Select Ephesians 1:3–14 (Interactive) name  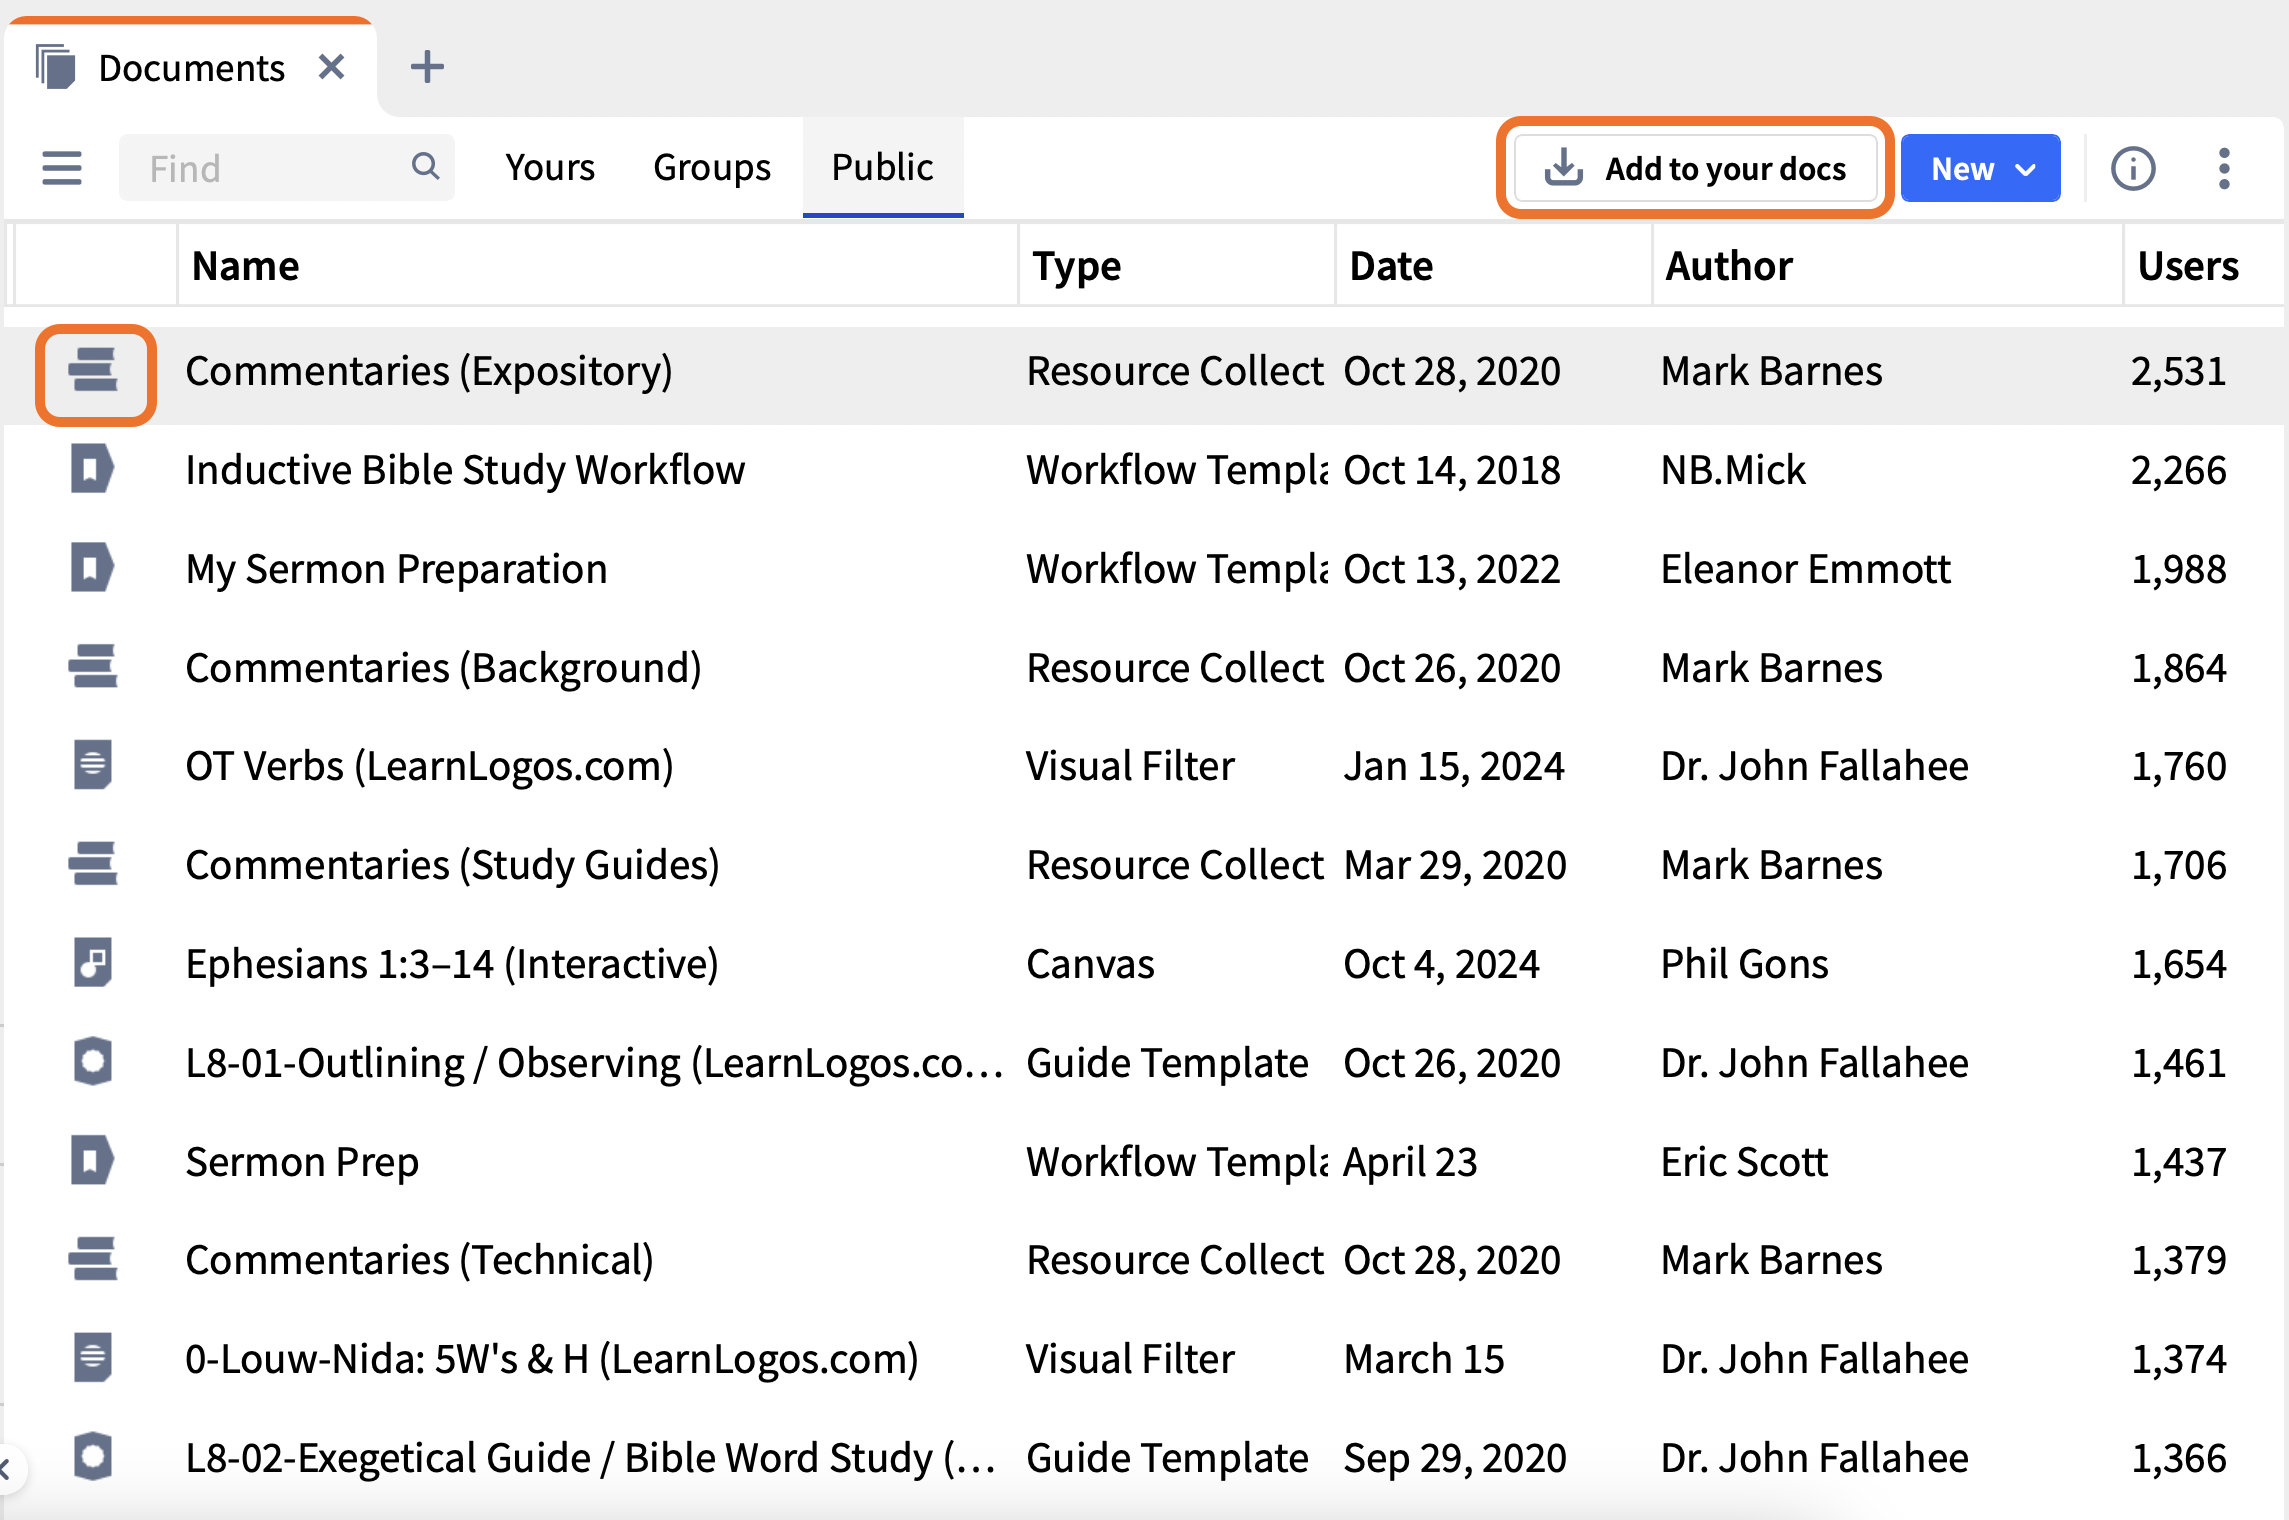452,964
